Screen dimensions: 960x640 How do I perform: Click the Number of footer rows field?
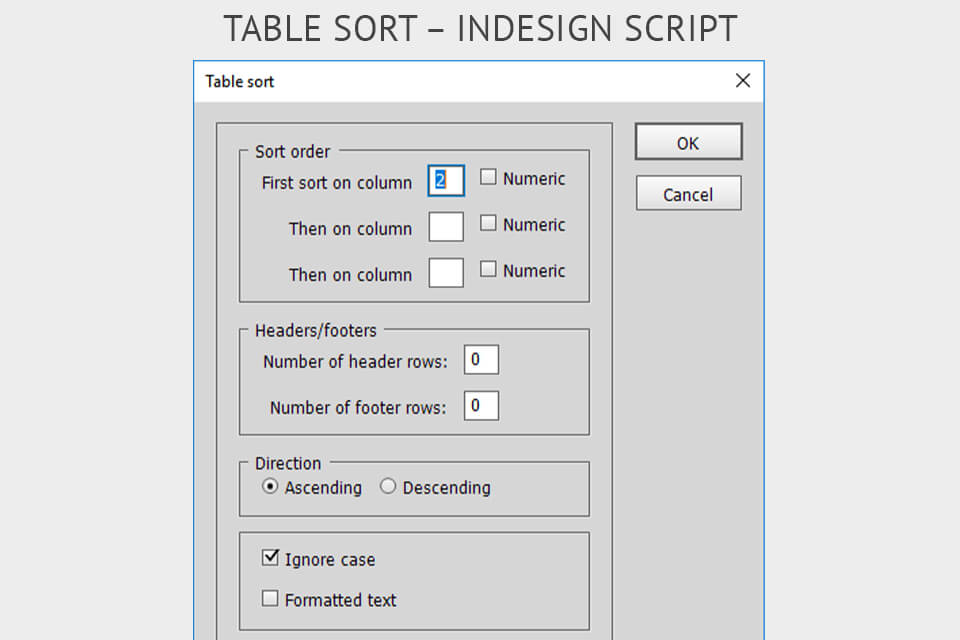(x=481, y=405)
